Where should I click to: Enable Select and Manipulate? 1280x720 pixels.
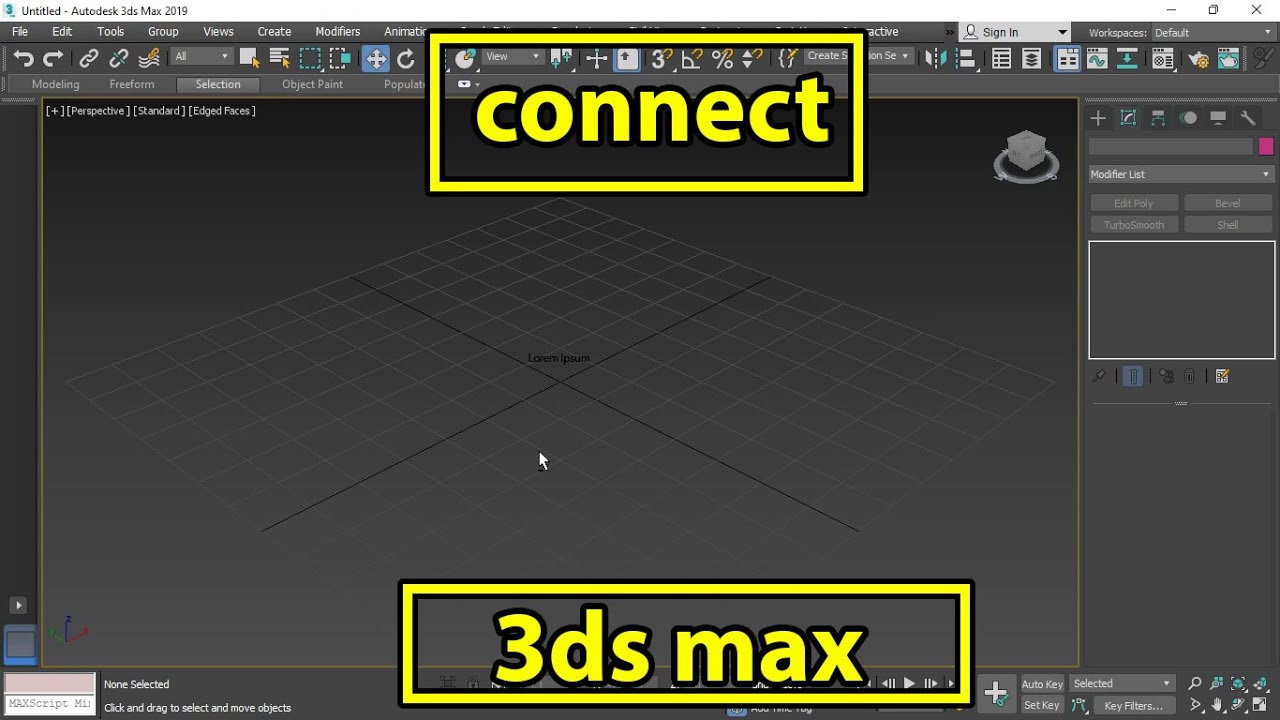pyautogui.click(x=597, y=58)
